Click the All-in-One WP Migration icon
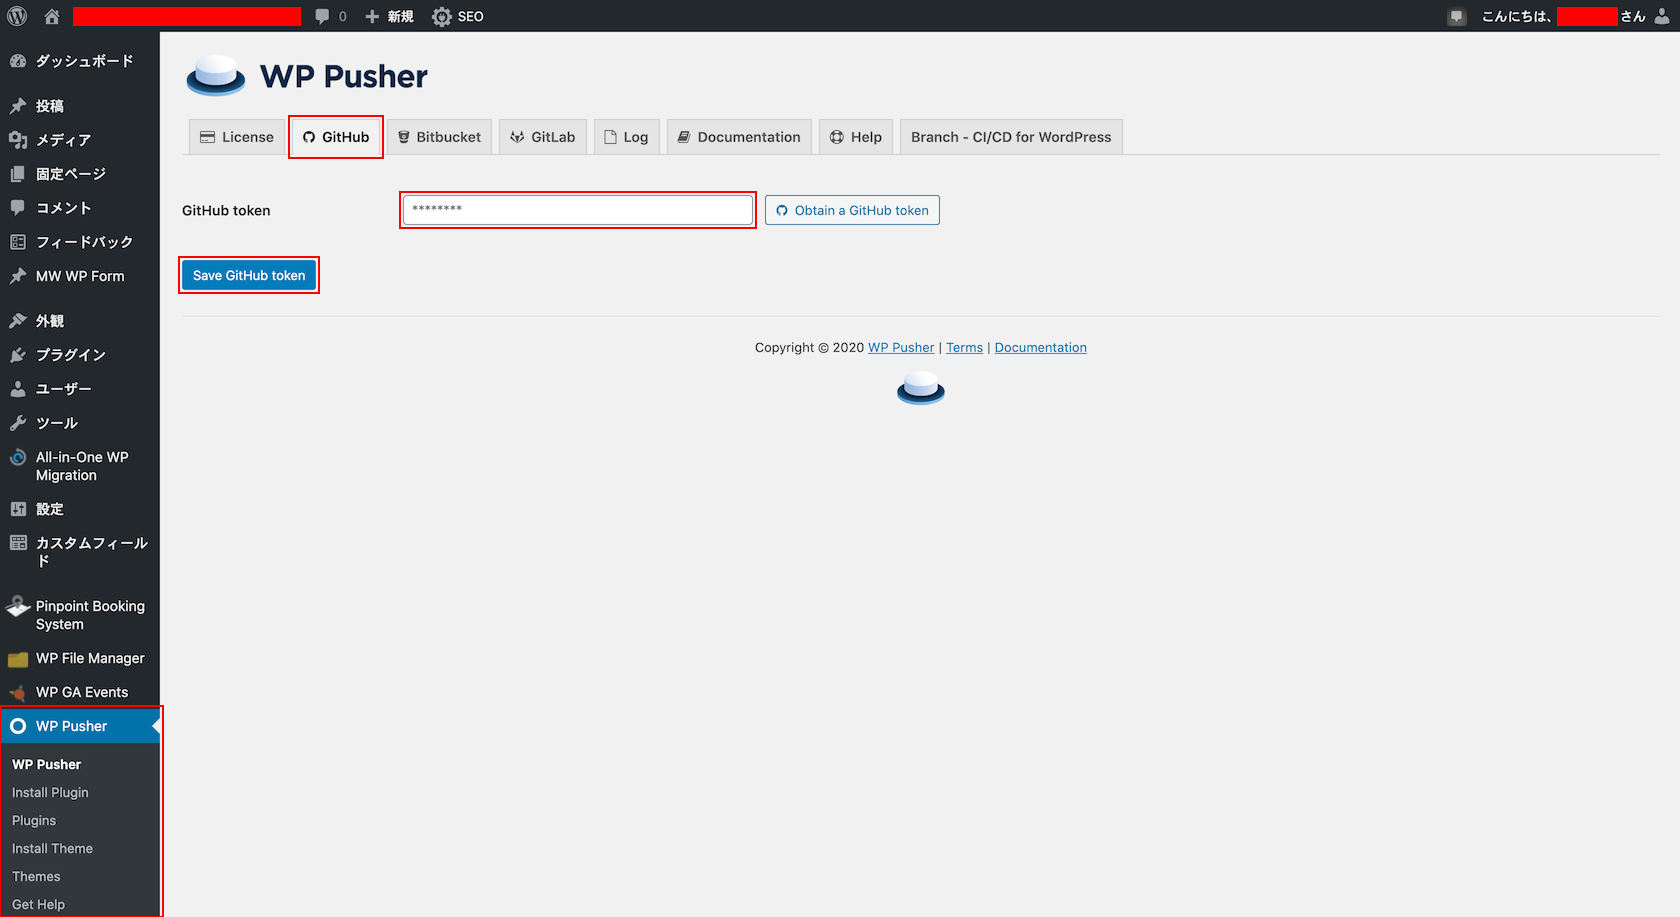The width and height of the screenshot is (1680, 917). 19,457
